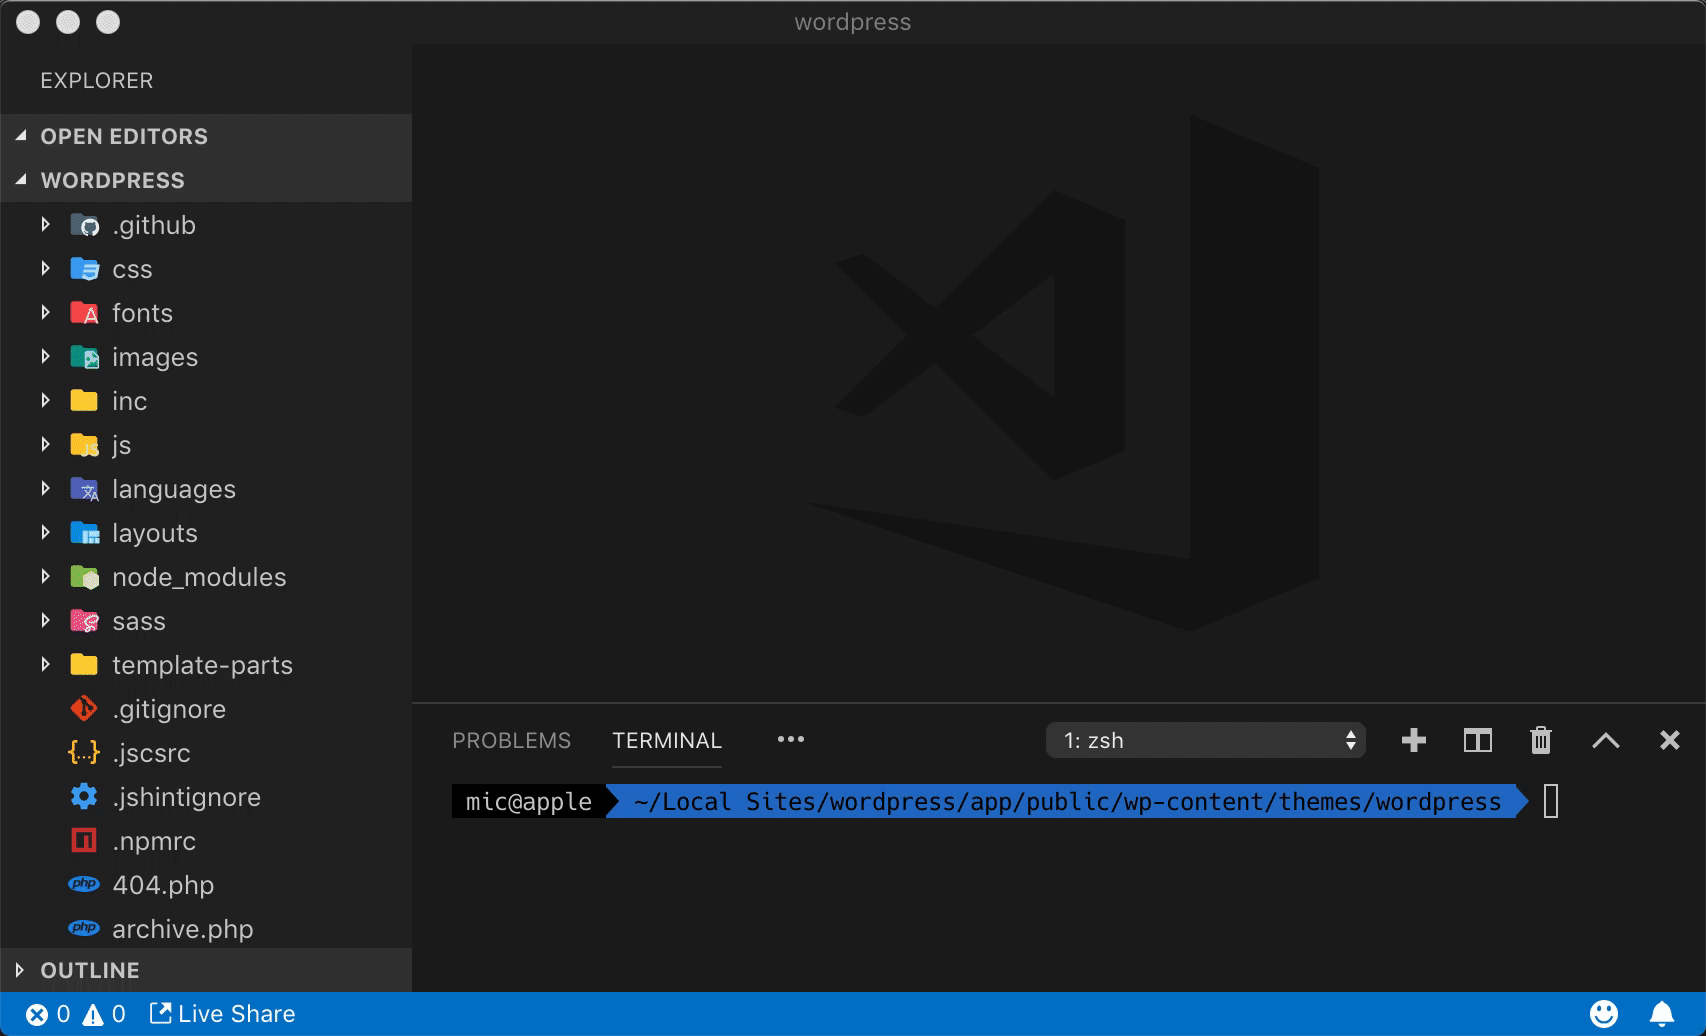Screen dimensions: 1706x1036
Task: Click the sass folder icon
Action: pos(85,621)
